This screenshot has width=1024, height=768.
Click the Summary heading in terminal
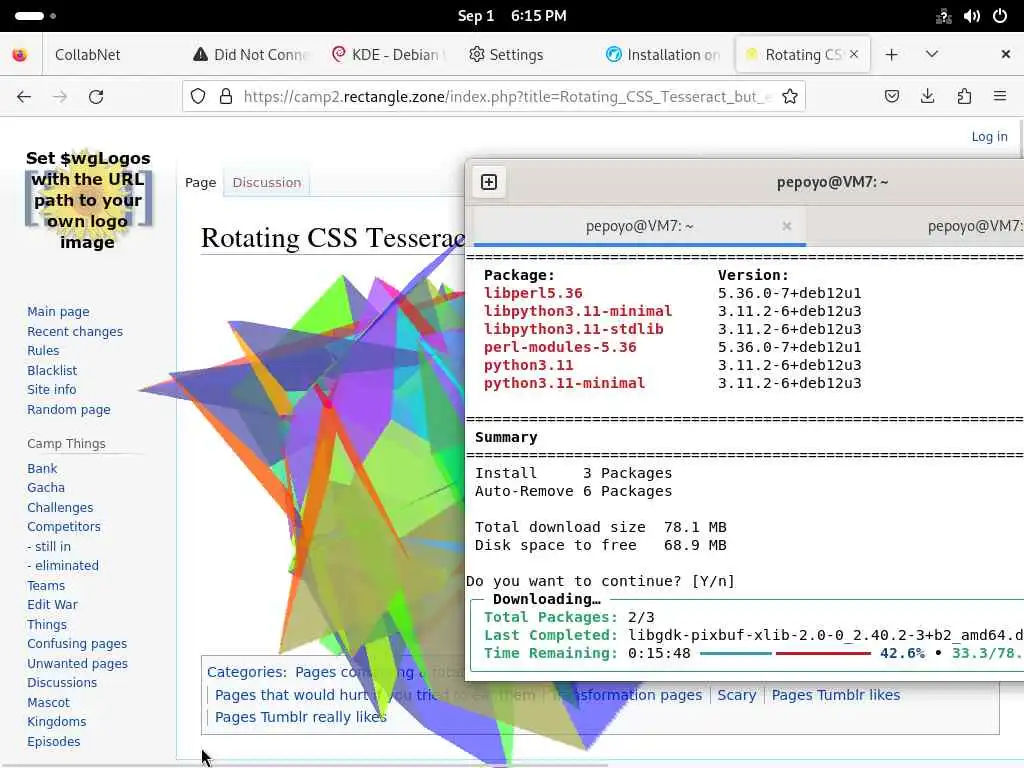506,437
